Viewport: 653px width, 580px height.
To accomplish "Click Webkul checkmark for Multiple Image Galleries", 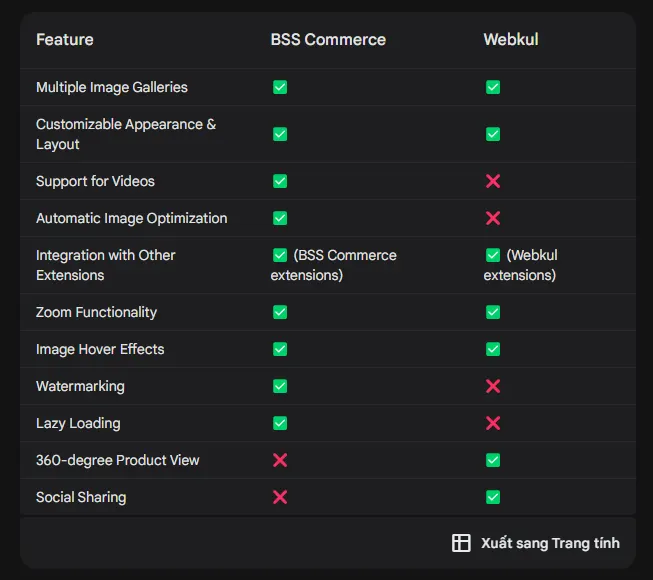I will (493, 87).
